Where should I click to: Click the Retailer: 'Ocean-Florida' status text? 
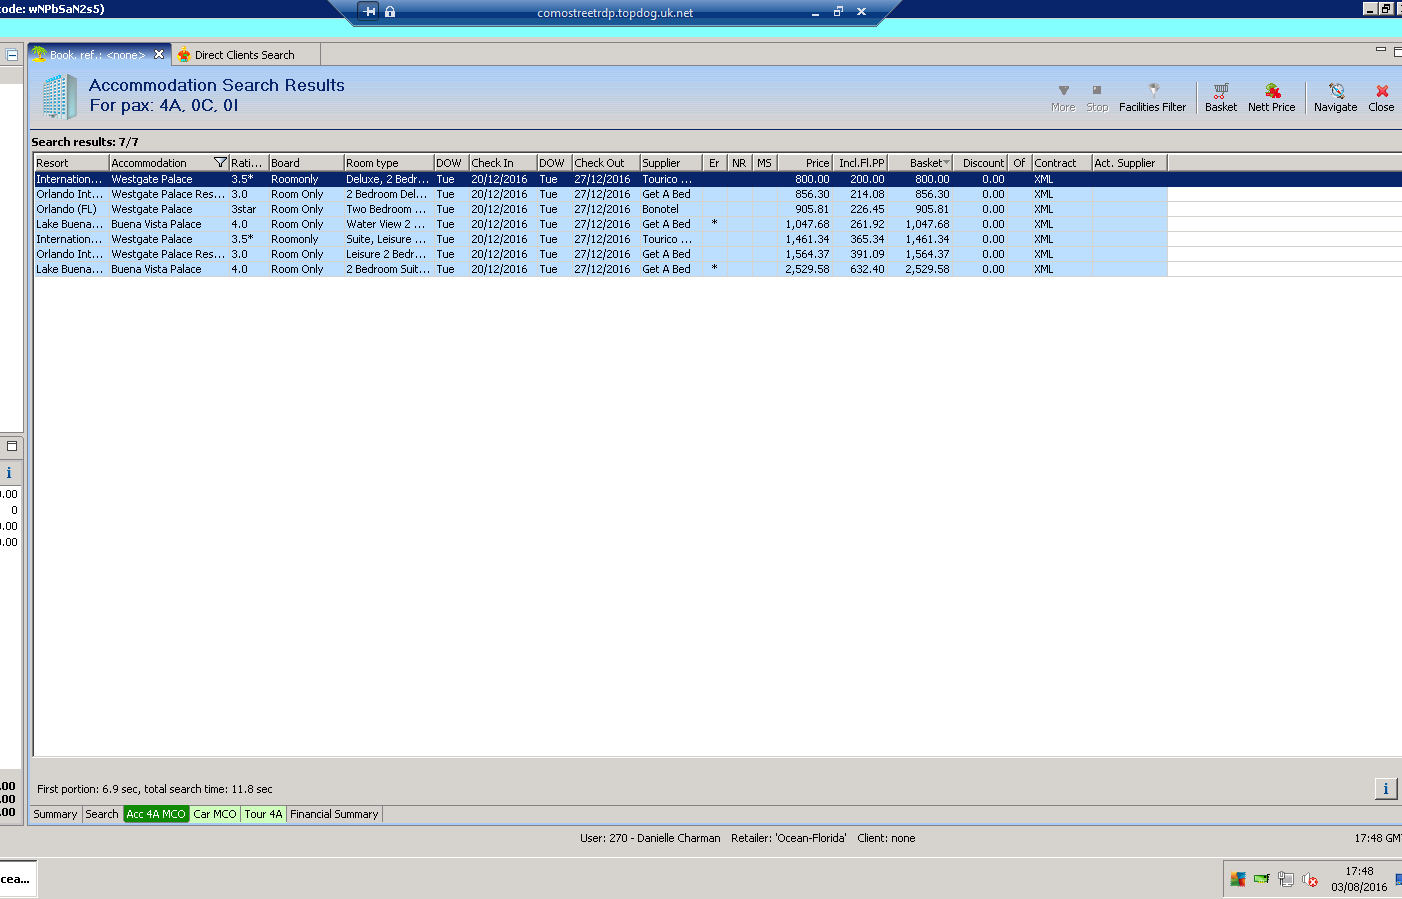[789, 838]
